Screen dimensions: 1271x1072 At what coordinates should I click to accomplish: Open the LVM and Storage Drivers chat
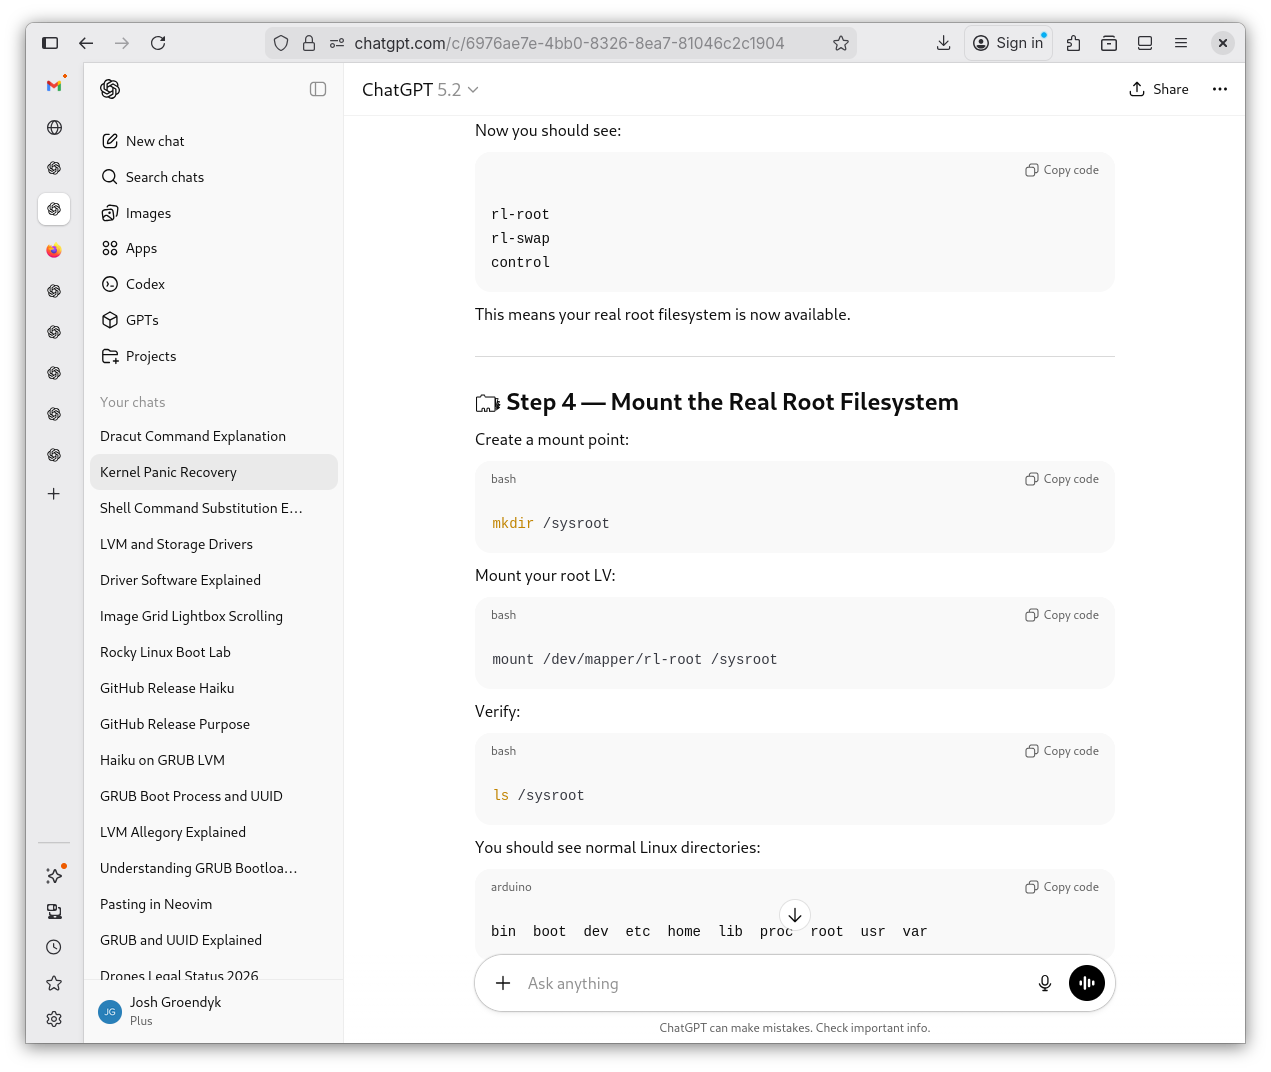pyautogui.click(x=176, y=544)
